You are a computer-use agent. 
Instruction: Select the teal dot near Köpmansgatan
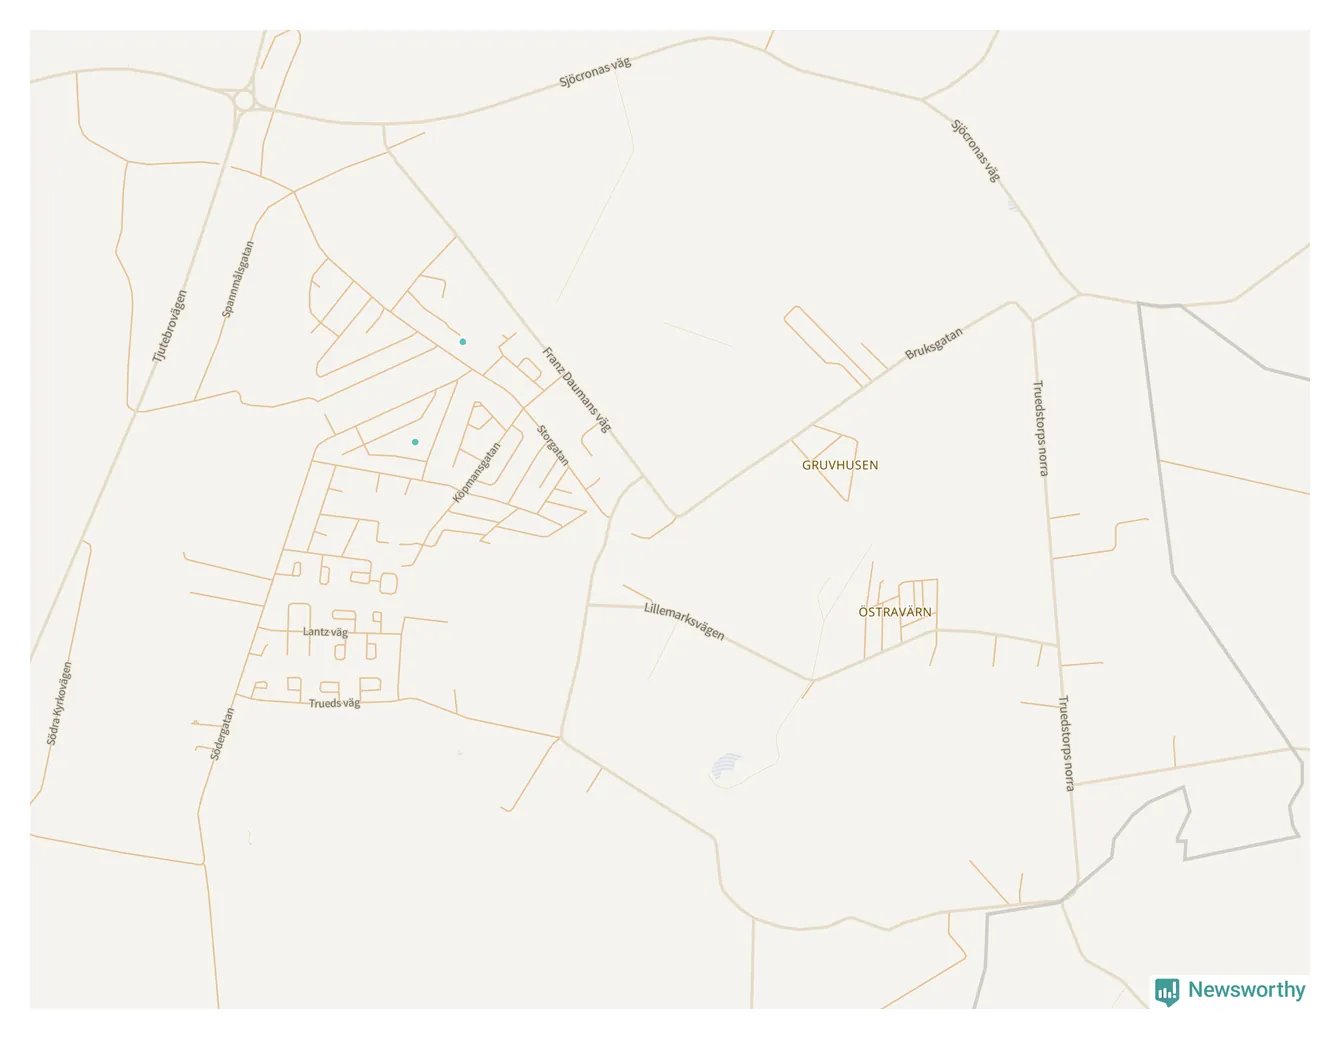(415, 442)
